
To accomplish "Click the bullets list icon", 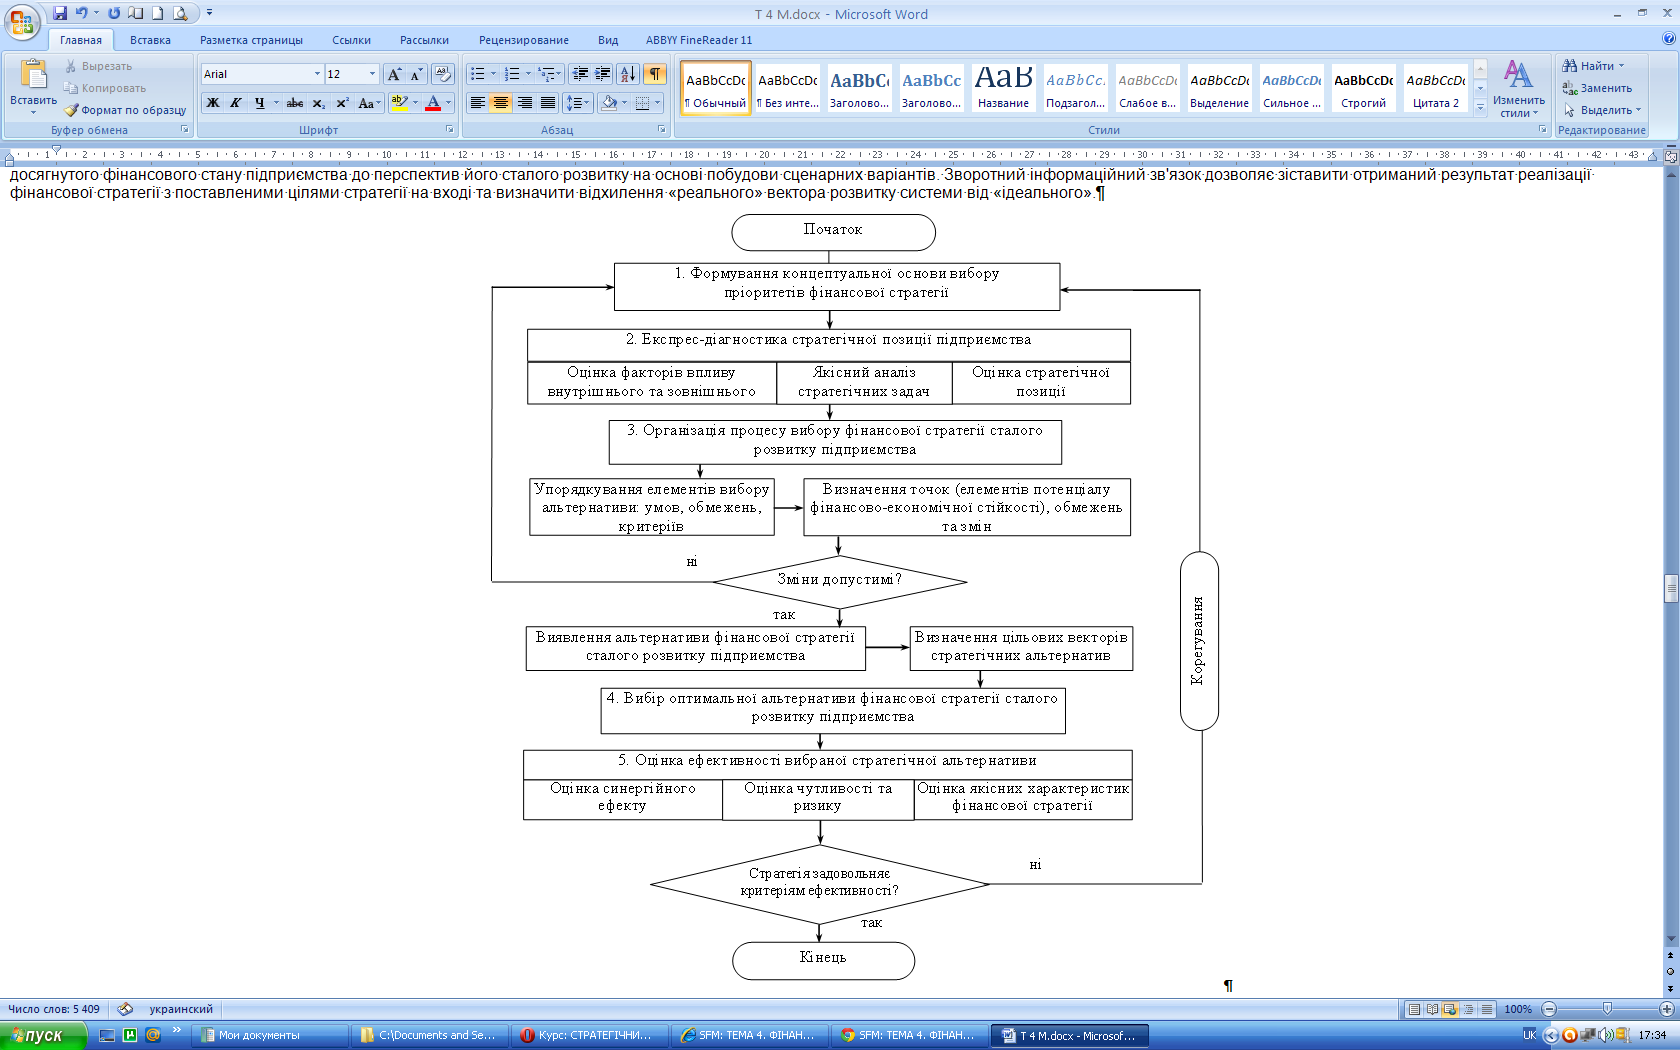I will click(x=478, y=74).
